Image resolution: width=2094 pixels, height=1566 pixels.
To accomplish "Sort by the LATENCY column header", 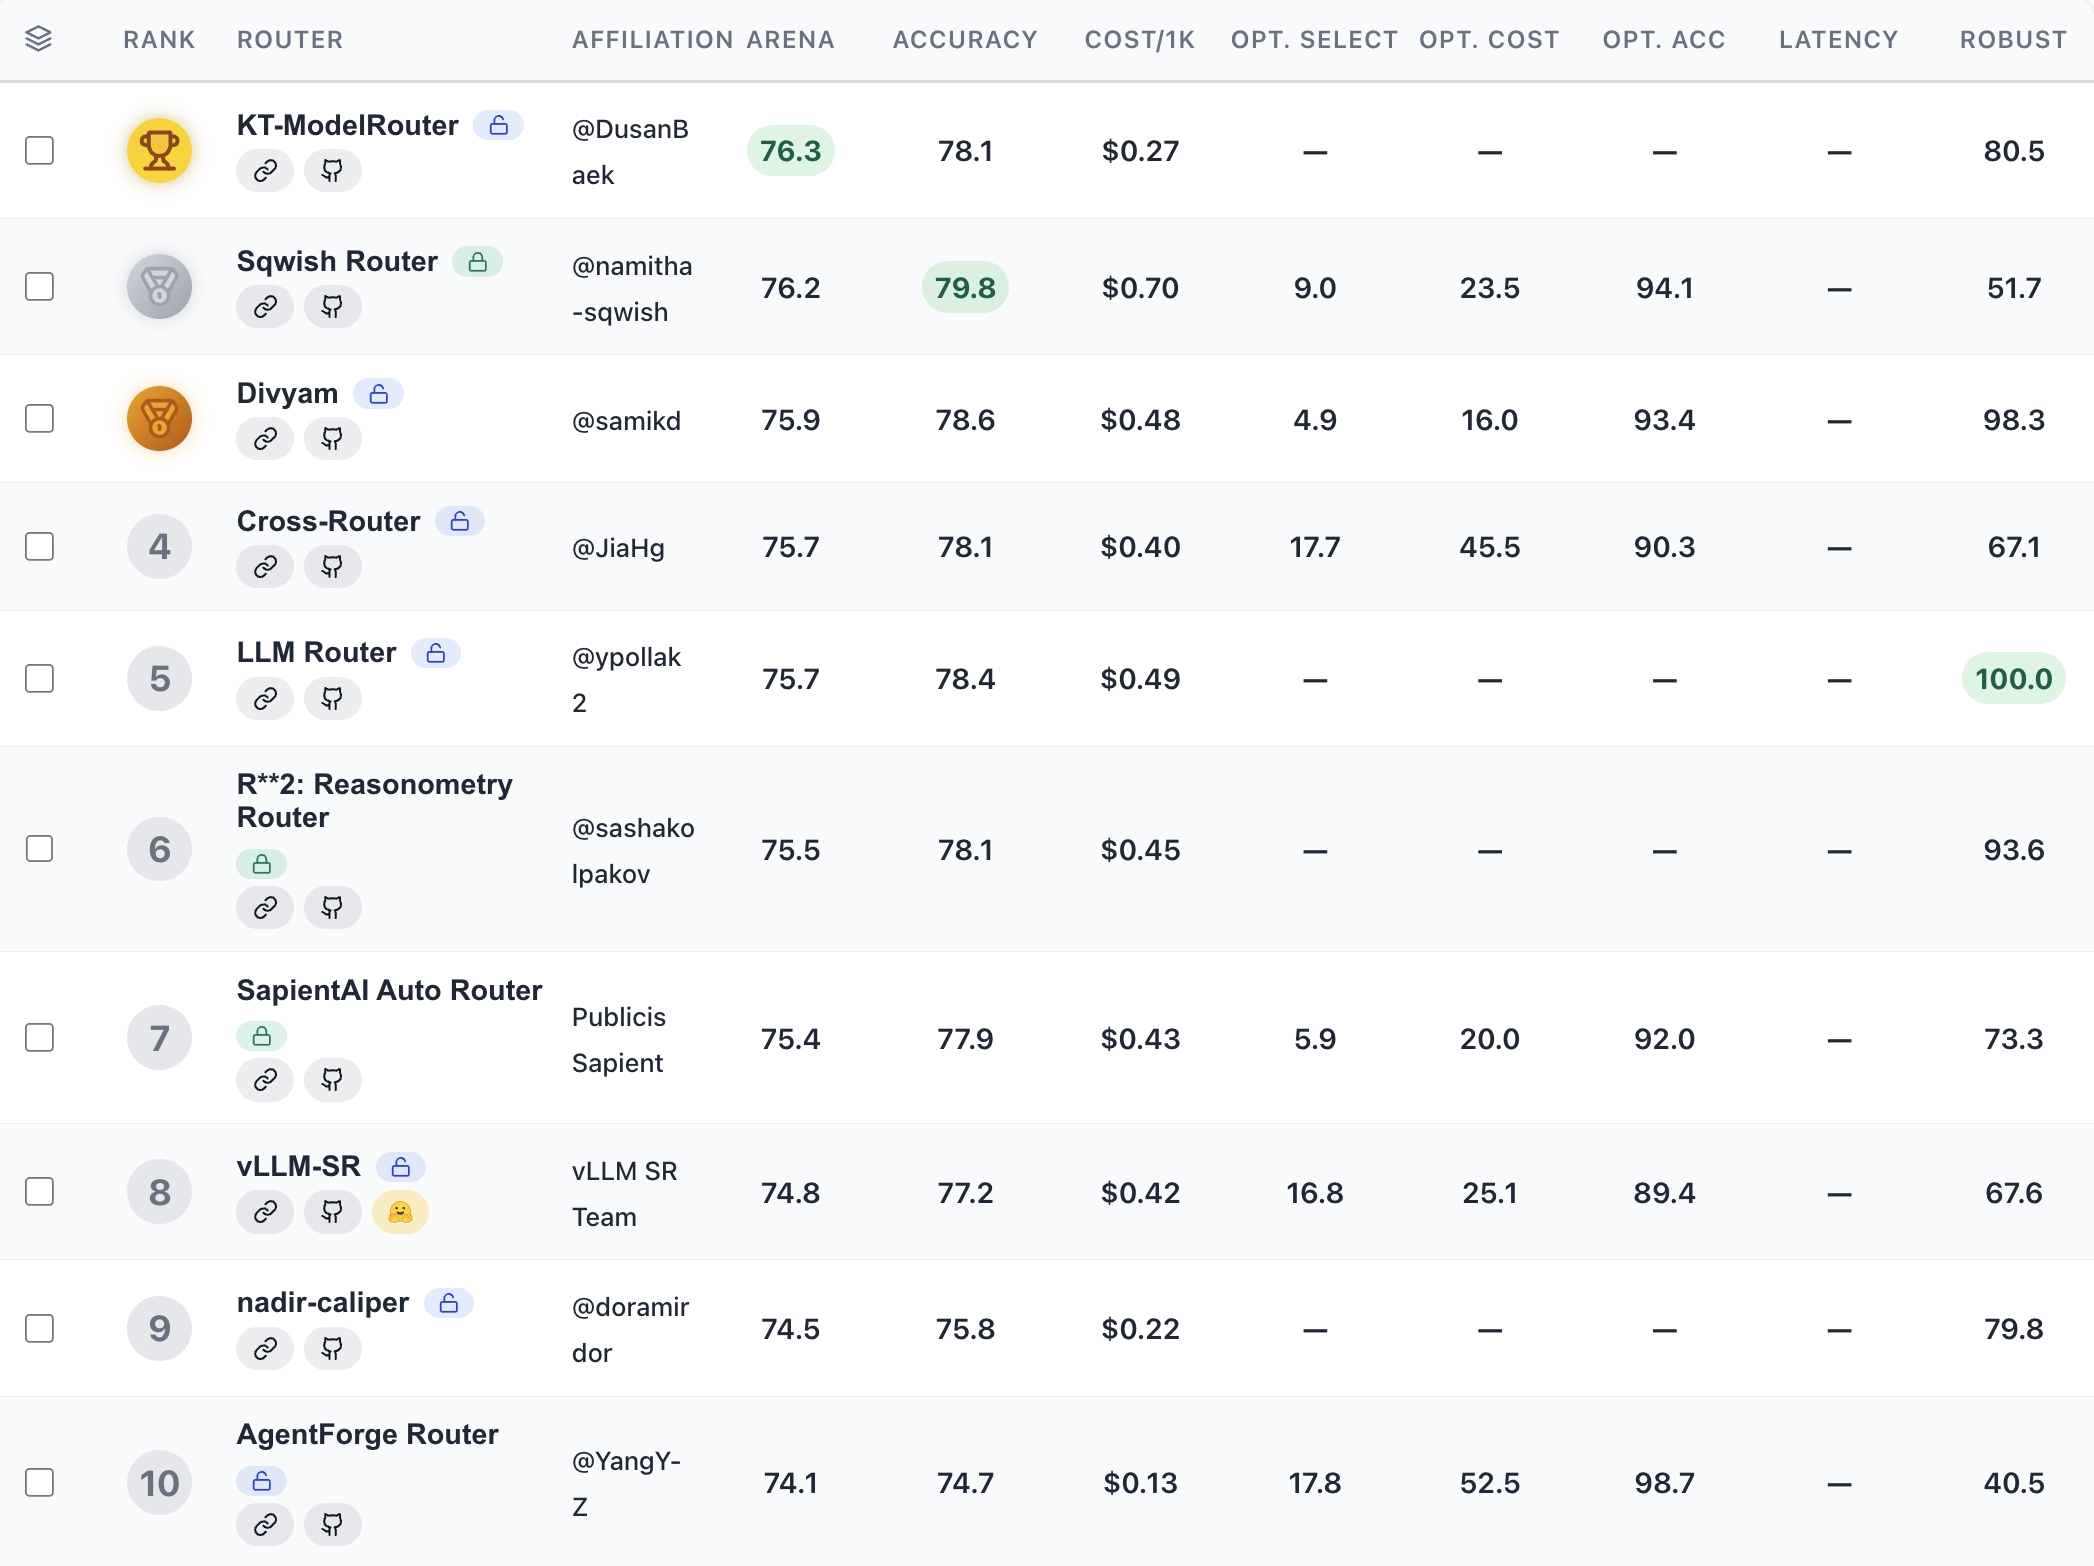I will pos(1838,40).
